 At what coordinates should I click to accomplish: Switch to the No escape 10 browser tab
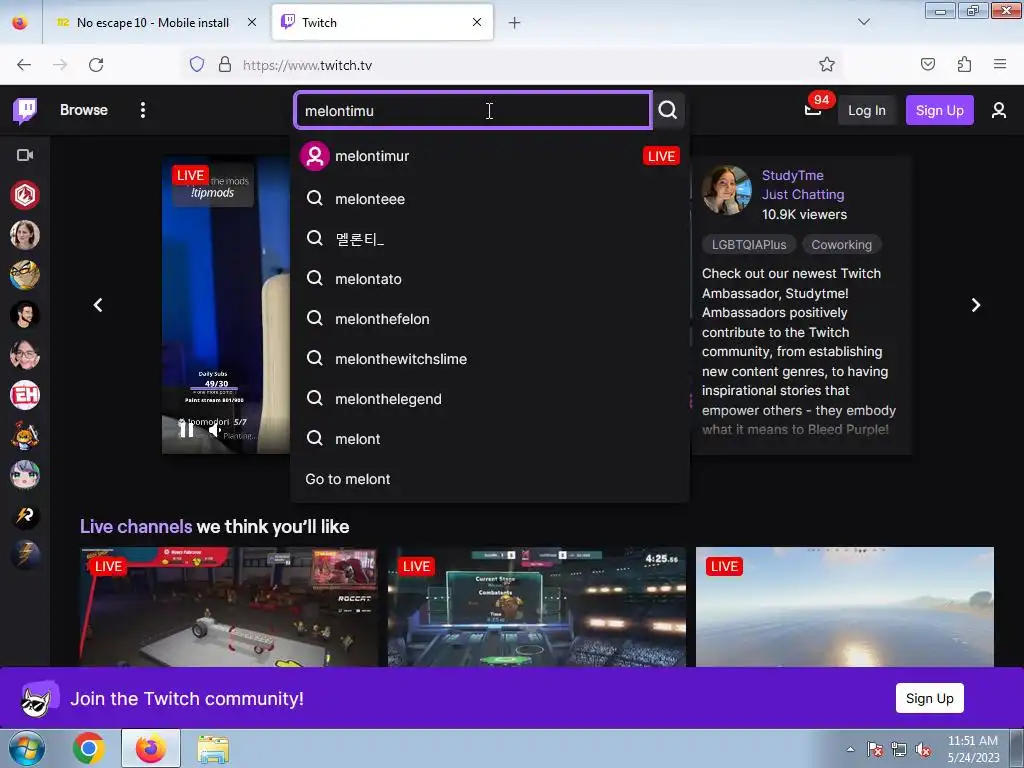[x=155, y=23]
